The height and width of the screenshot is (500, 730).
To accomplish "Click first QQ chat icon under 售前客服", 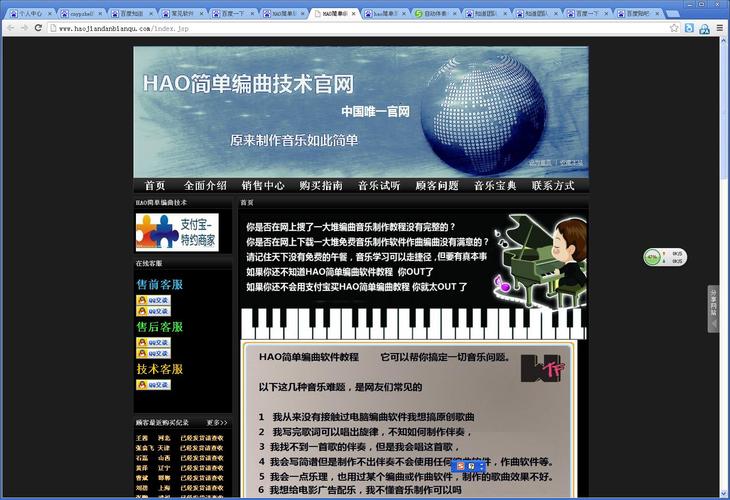I will tap(153, 300).
